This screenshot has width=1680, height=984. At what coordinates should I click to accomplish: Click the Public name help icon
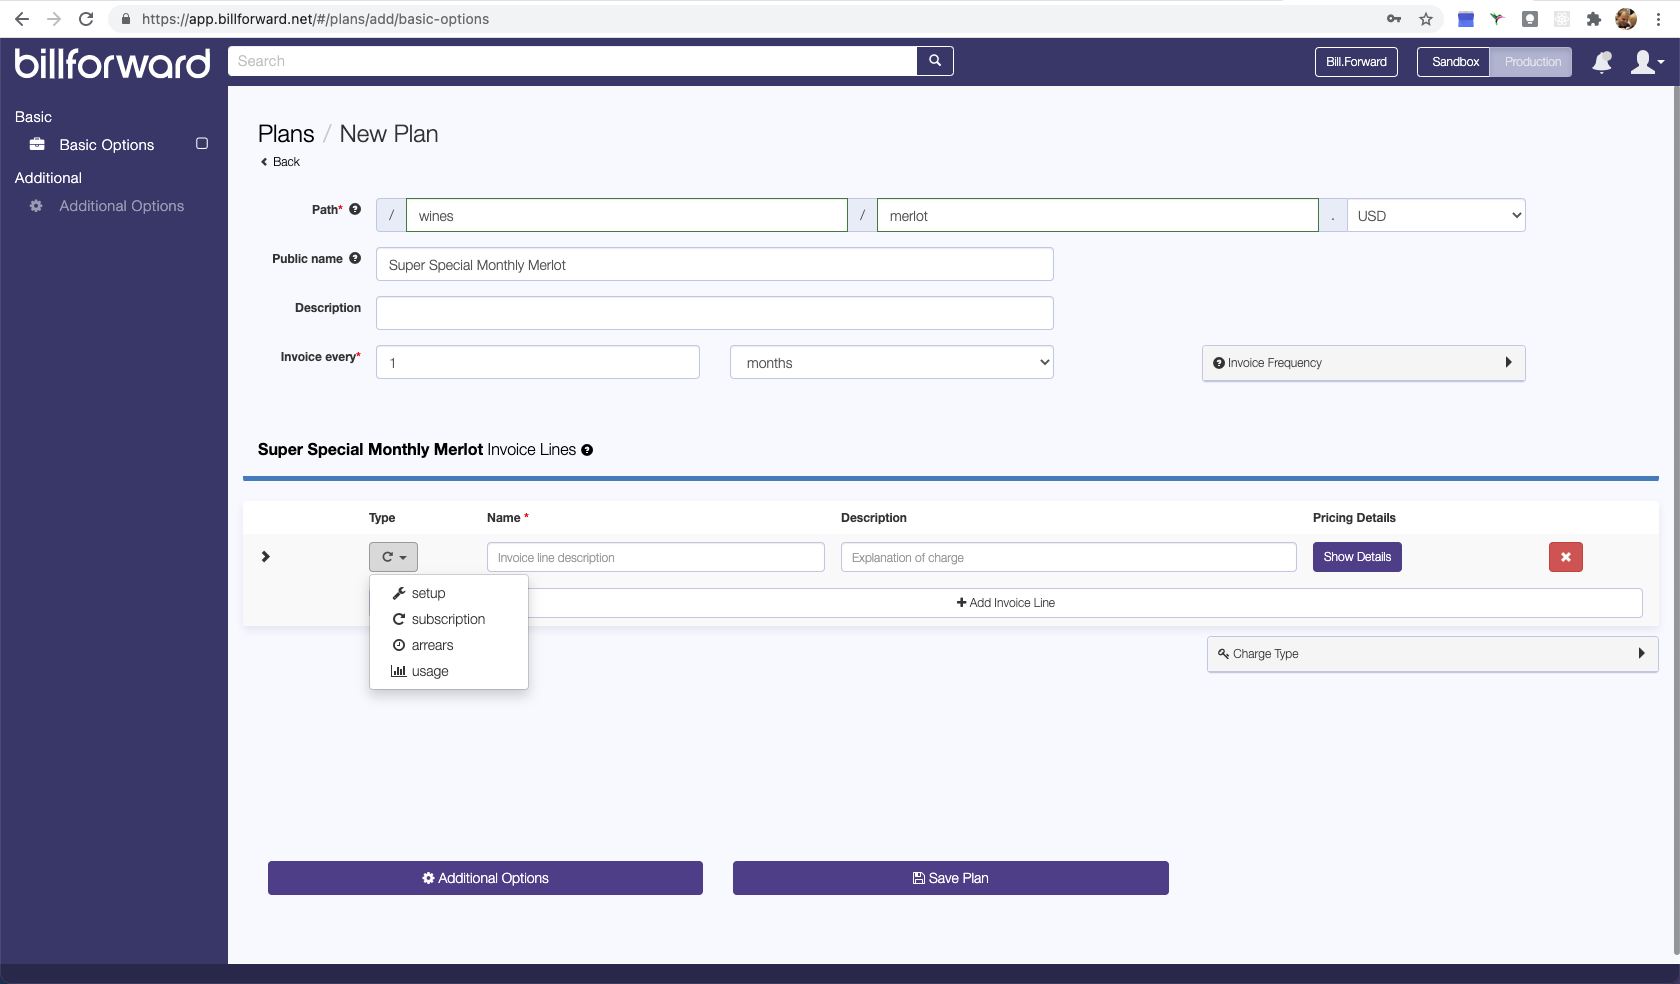click(x=355, y=258)
